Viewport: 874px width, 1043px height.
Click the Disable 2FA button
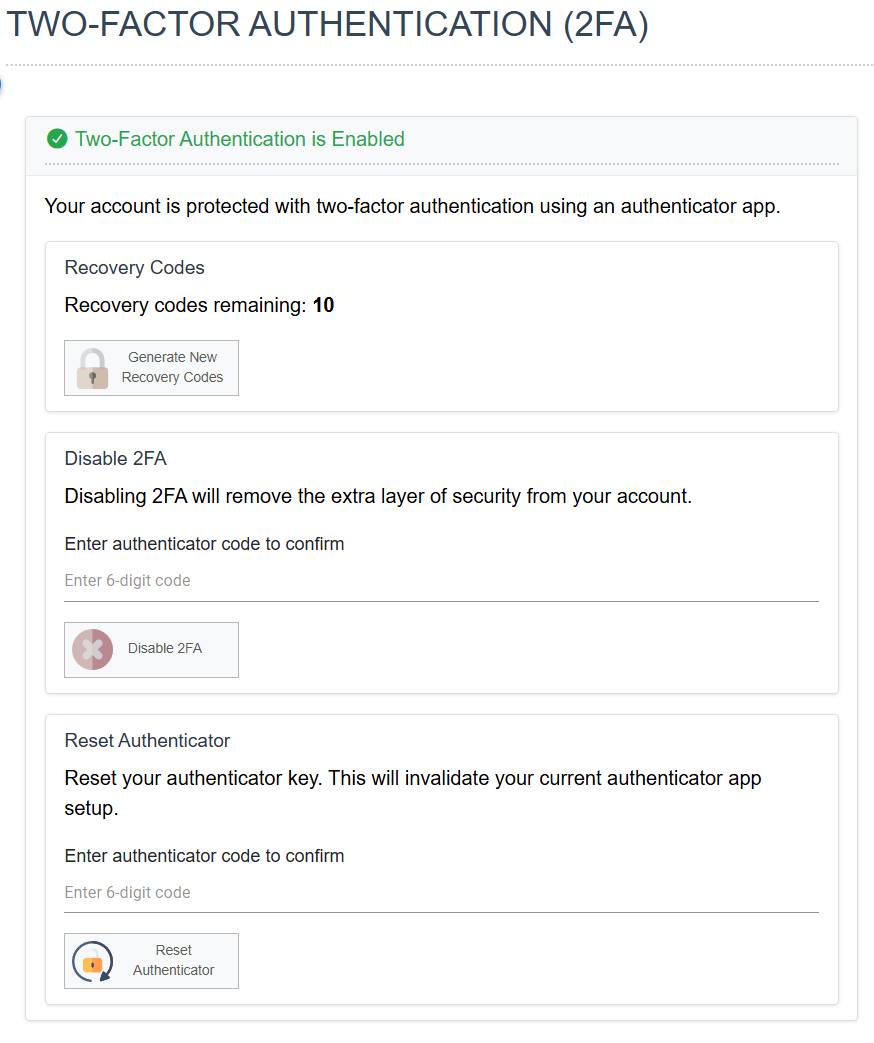[x=151, y=650]
